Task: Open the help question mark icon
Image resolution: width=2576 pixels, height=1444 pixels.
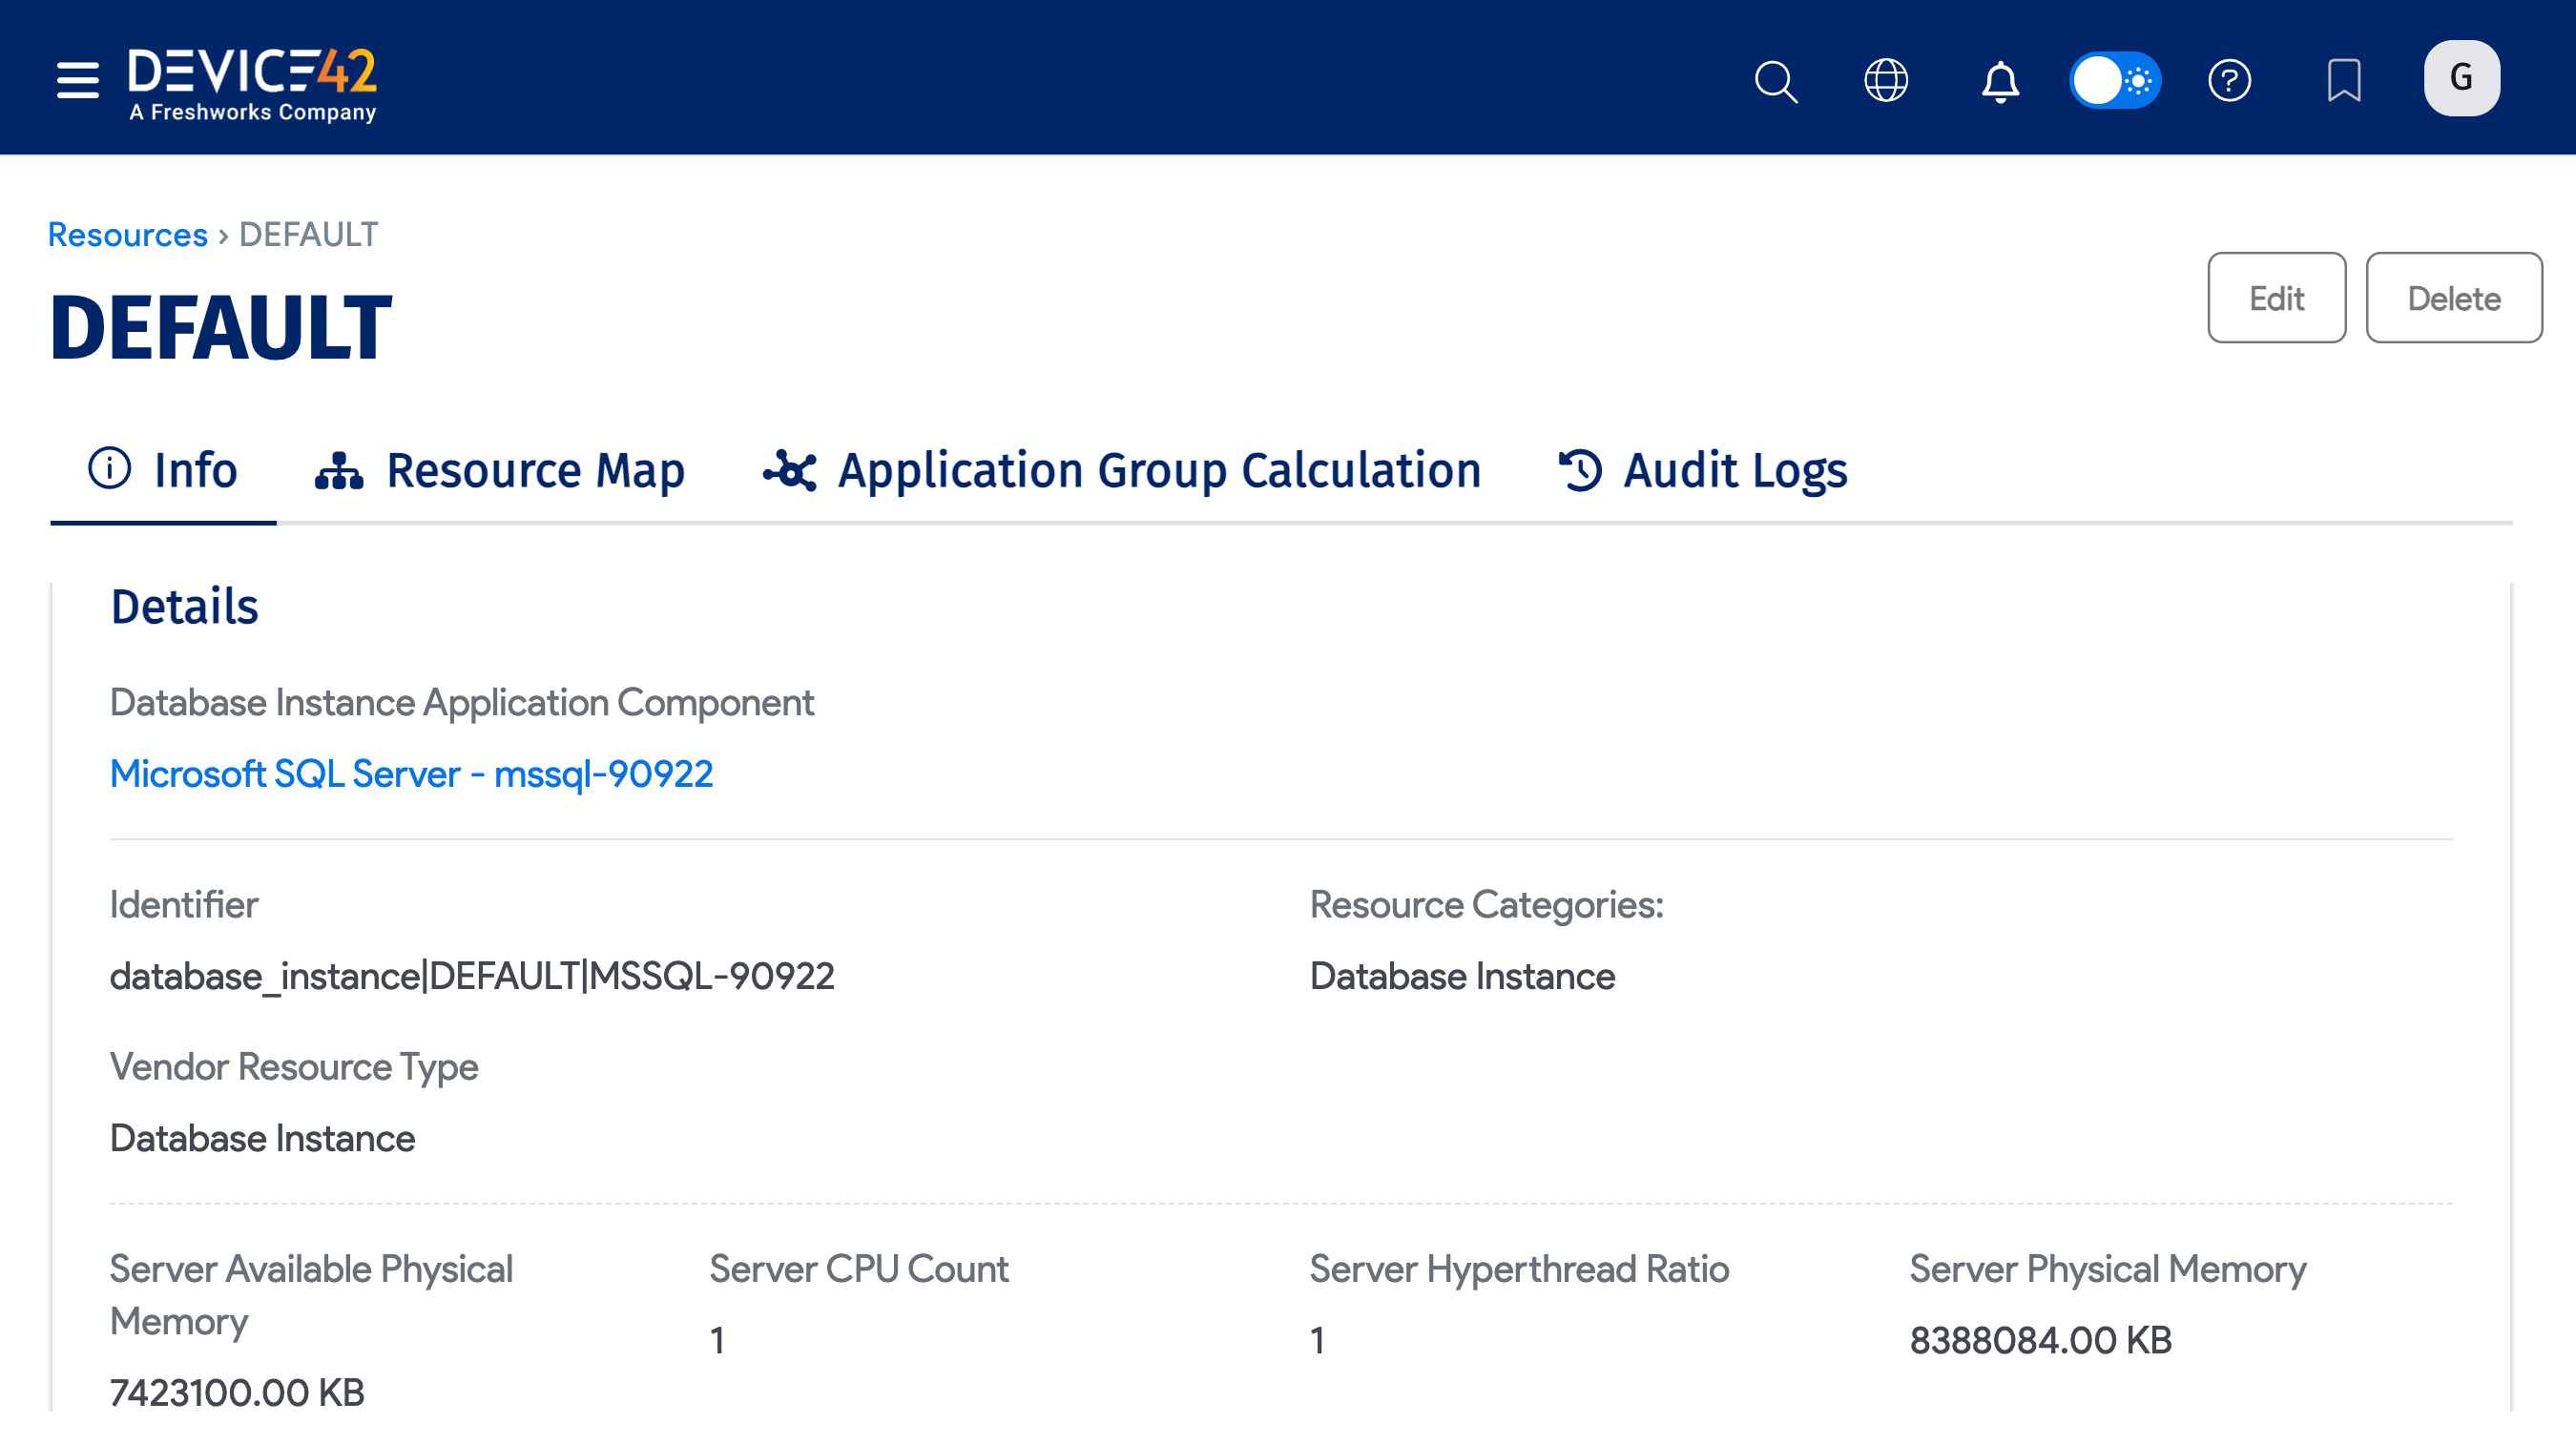Action: (x=2229, y=81)
